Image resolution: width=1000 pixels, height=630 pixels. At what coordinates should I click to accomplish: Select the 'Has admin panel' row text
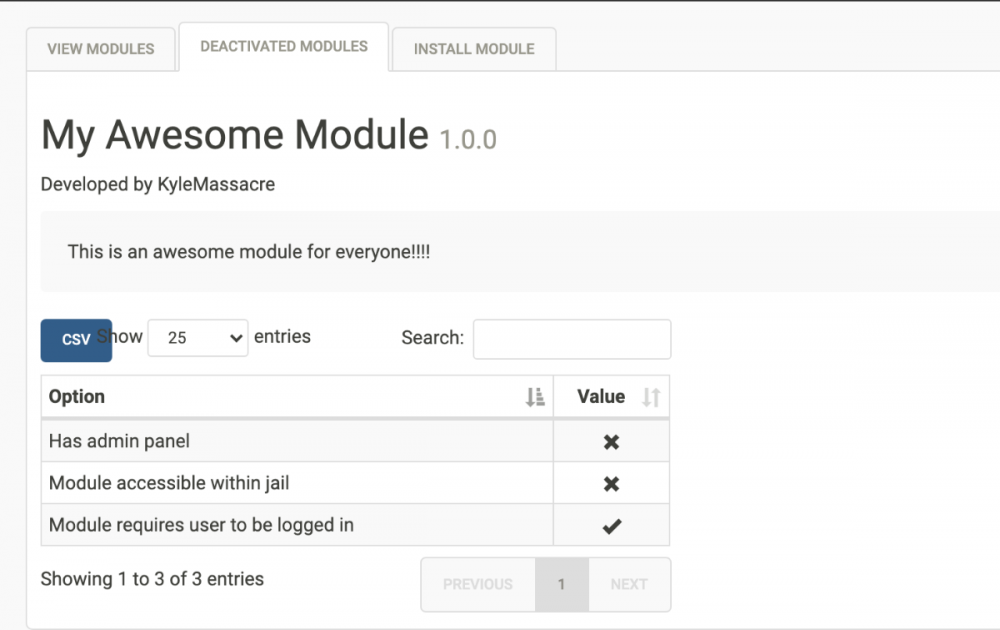(119, 441)
